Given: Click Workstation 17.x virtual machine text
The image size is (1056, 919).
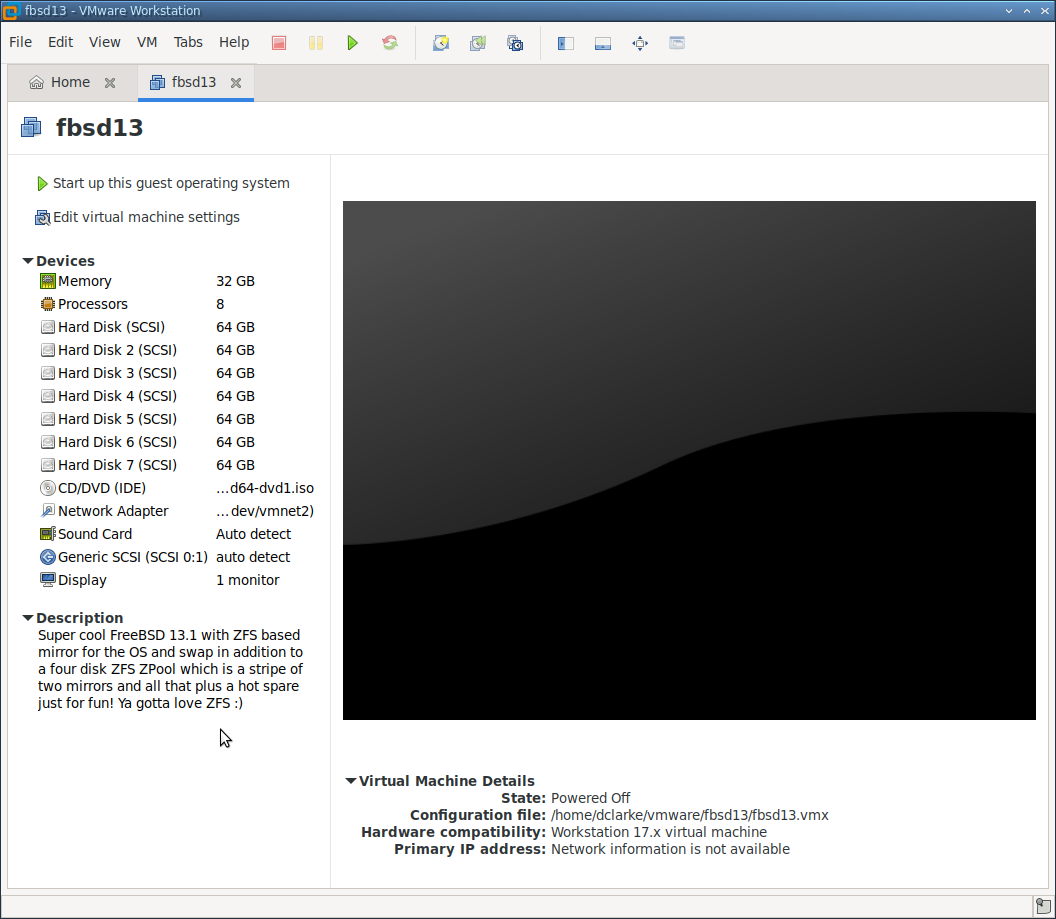Looking at the screenshot, I should (659, 832).
